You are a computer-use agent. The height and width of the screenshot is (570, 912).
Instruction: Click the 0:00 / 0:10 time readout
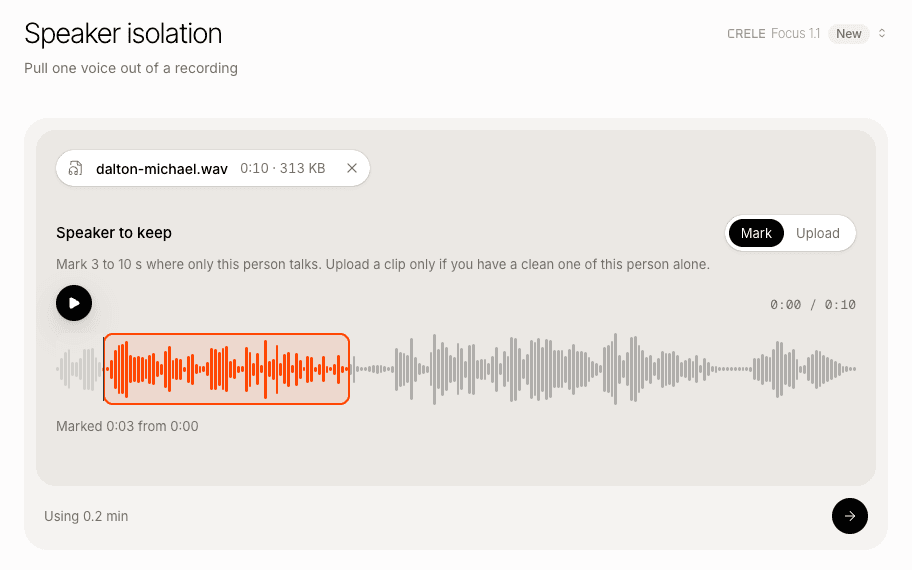(x=813, y=305)
